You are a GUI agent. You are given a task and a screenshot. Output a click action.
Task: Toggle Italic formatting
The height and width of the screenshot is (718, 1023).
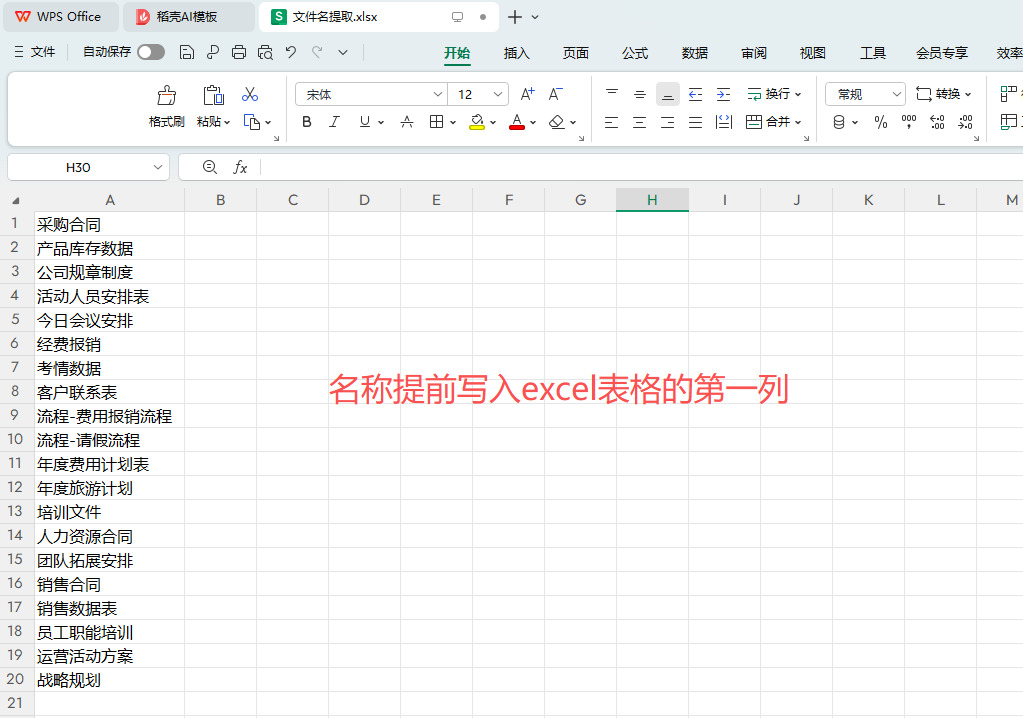click(334, 122)
